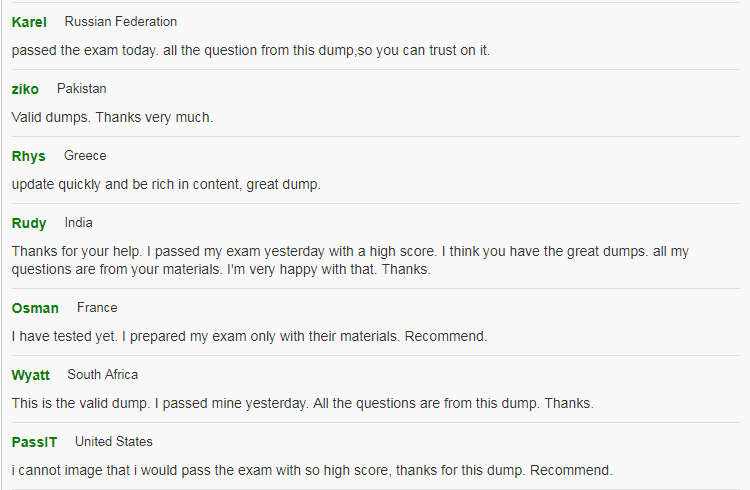Open the reviewer name ziko
Image resolution: width=750 pixels, height=490 pixels.
[x=25, y=89]
